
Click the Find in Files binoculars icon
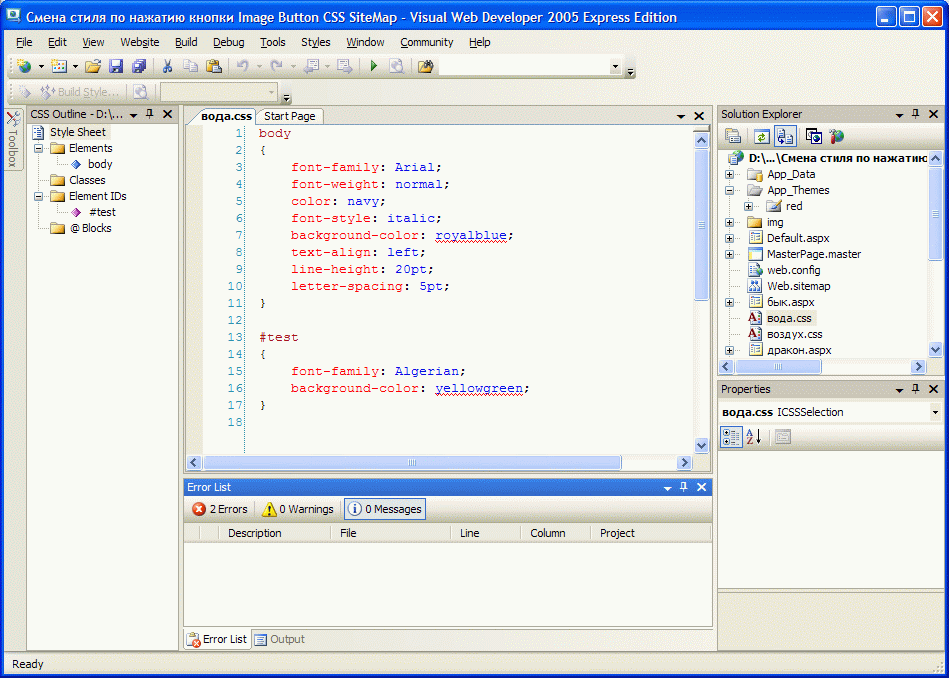click(x=425, y=66)
